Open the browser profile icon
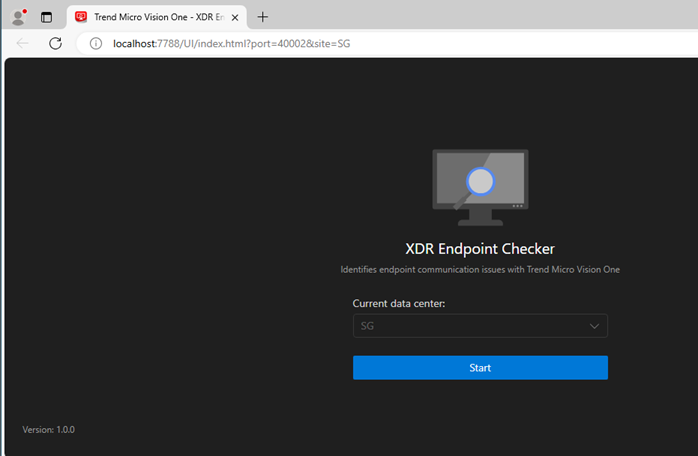Viewport: 698px width, 456px height. pos(18,17)
